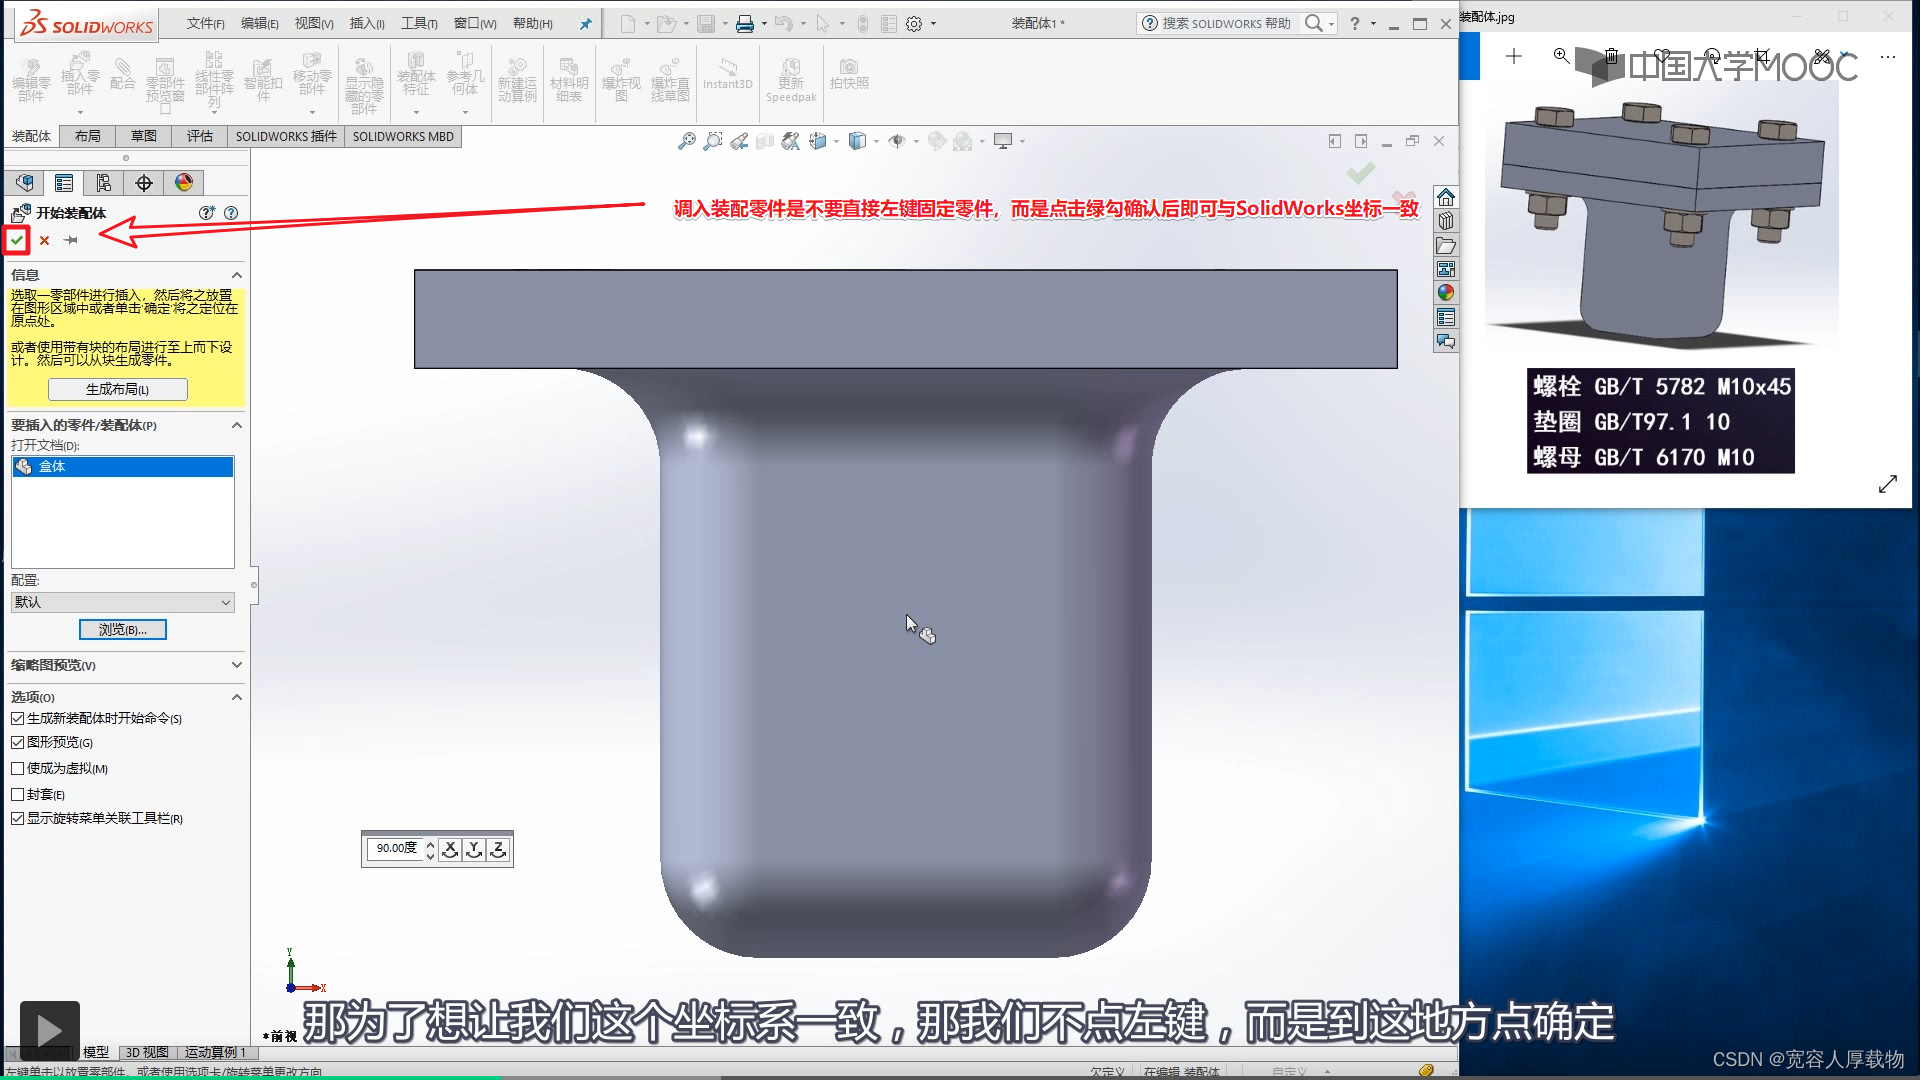1920x1080 pixels.
Task: Switch to the PropertyManager tab icon
Action: pos(64,183)
